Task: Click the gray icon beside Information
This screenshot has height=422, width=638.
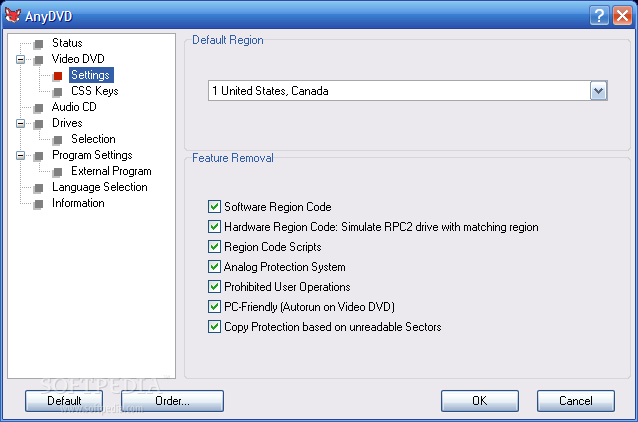Action: [x=38, y=203]
